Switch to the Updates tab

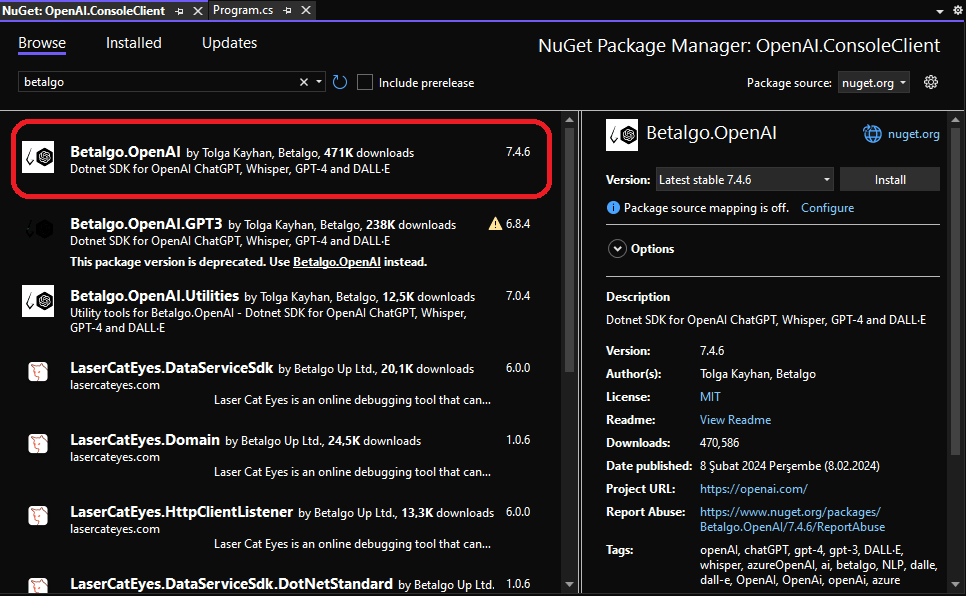click(229, 43)
